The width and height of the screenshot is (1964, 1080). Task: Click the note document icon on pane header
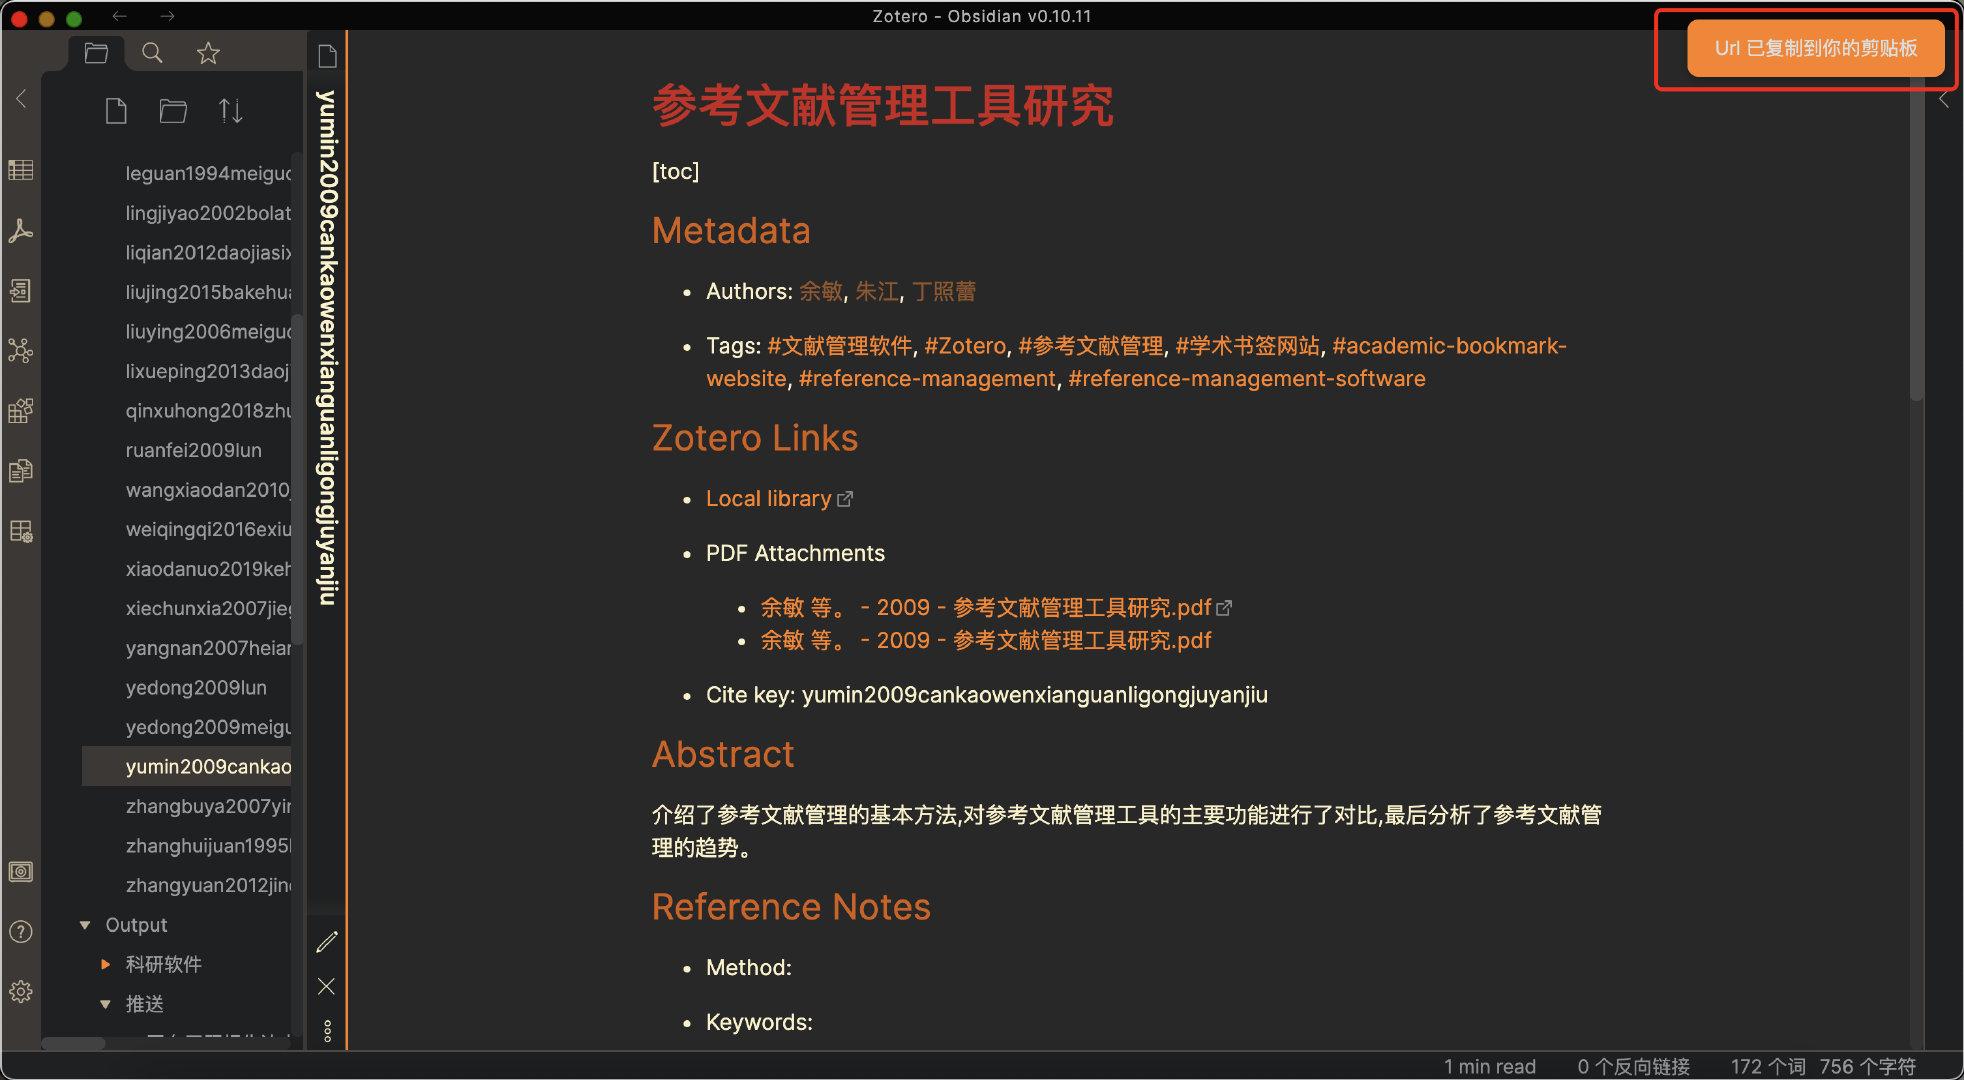pos(327,56)
